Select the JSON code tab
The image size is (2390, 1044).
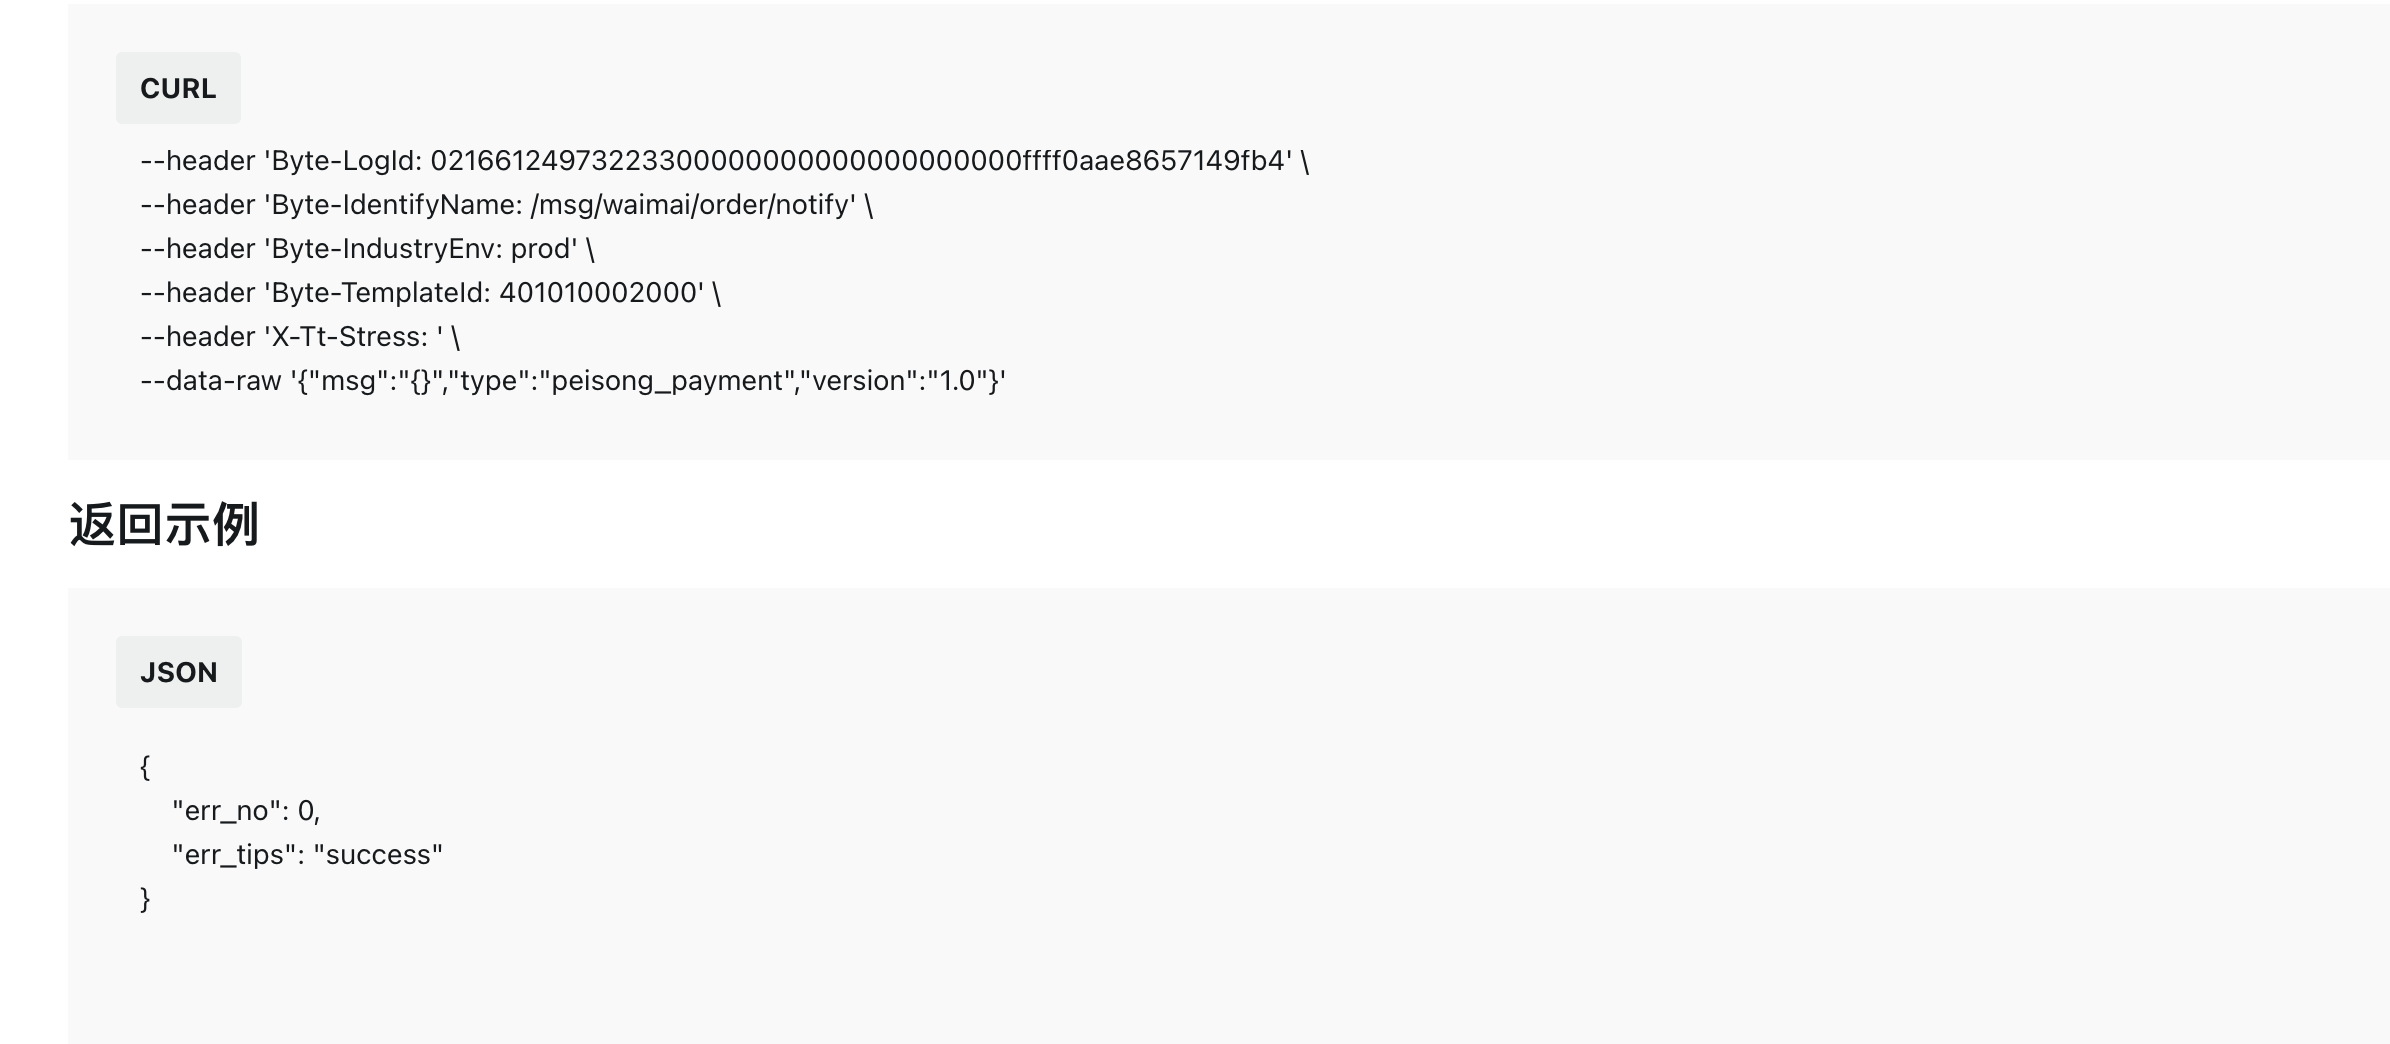click(x=179, y=672)
